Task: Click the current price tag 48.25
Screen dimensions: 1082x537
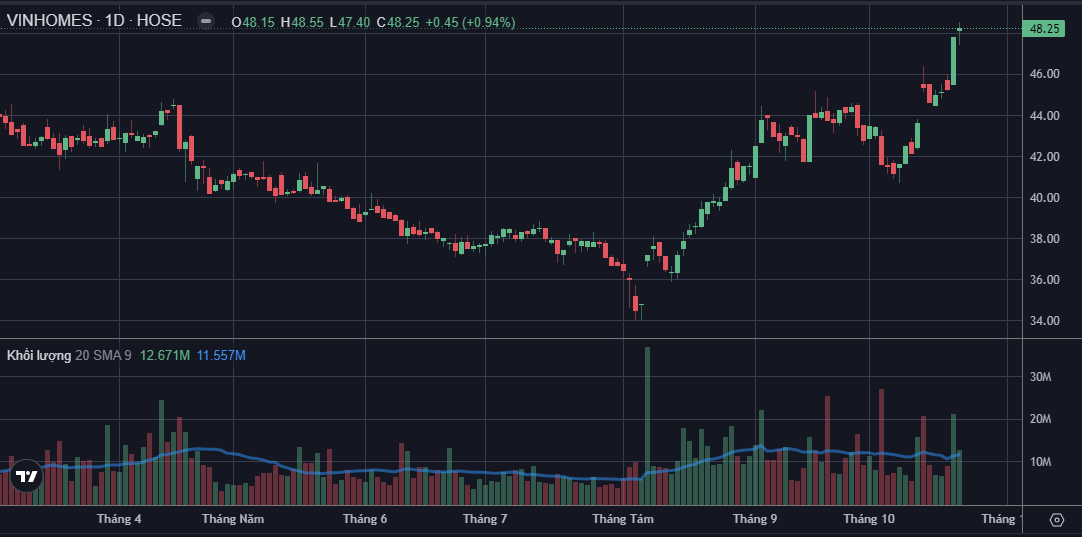Action: pyautogui.click(x=1044, y=29)
